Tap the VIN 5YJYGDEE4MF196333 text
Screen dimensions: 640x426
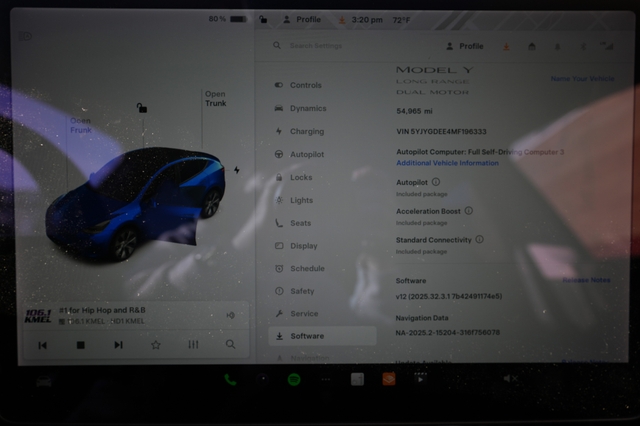441,131
